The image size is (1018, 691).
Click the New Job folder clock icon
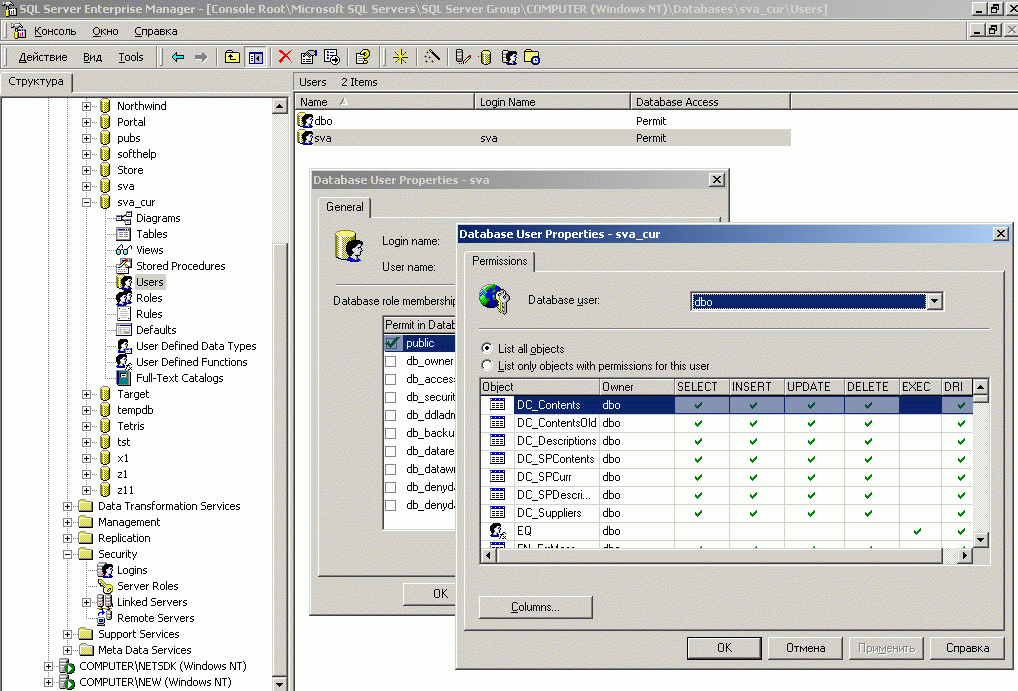(x=532, y=57)
